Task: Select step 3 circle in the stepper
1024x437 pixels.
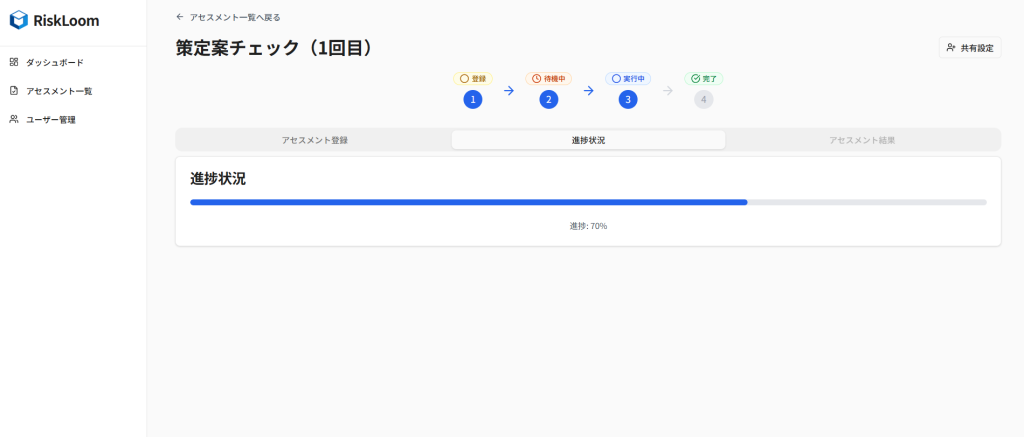Action: coord(627,99)
